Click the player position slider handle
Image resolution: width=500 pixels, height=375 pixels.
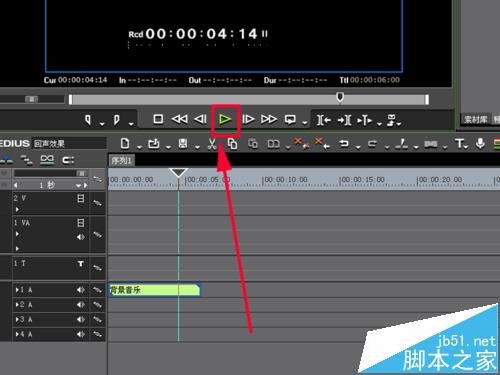pos(340,97)
